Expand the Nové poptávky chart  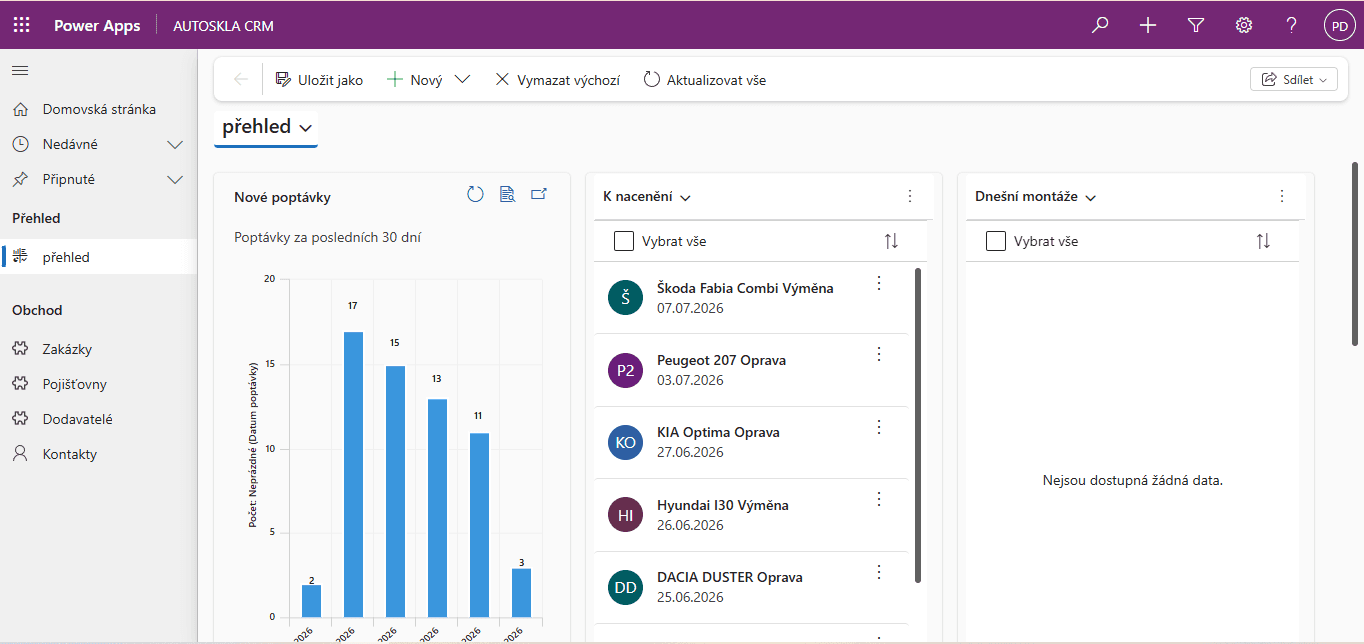pos(539,194)
